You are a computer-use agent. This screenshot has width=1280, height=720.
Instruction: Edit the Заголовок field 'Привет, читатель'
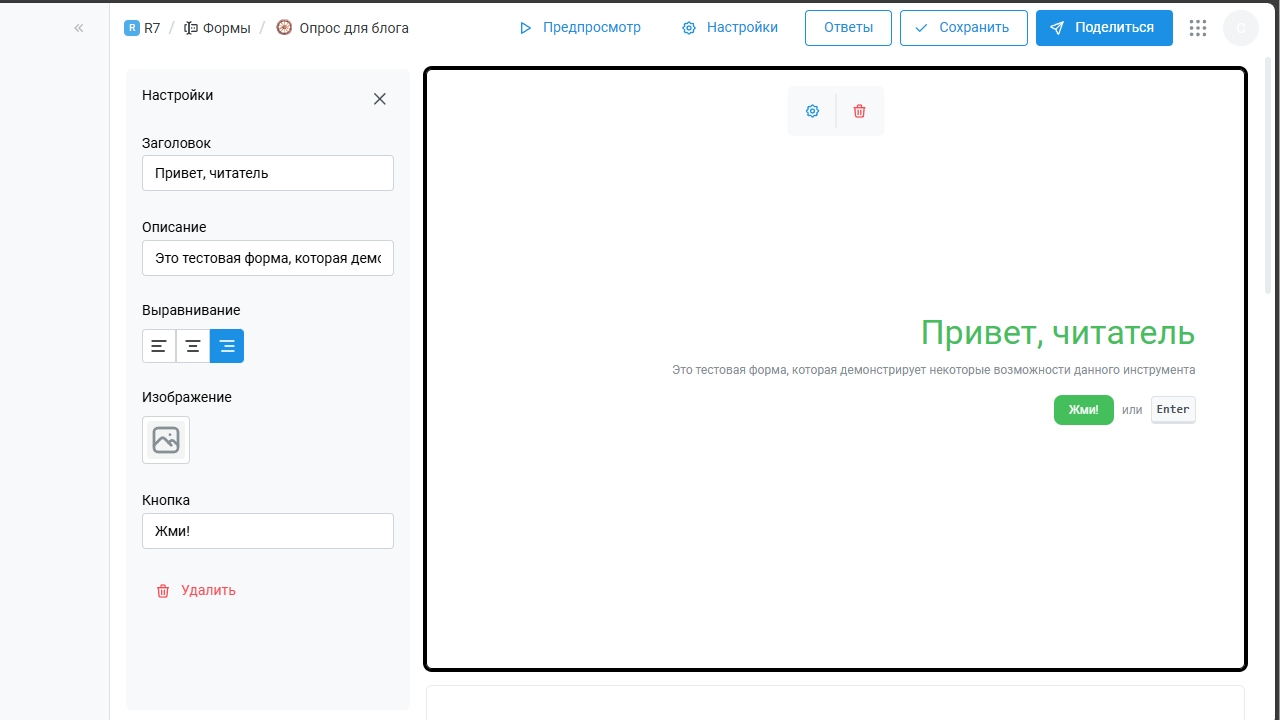268,173
